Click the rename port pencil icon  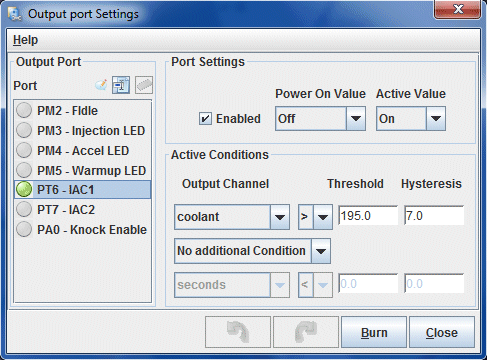[101, 85]
